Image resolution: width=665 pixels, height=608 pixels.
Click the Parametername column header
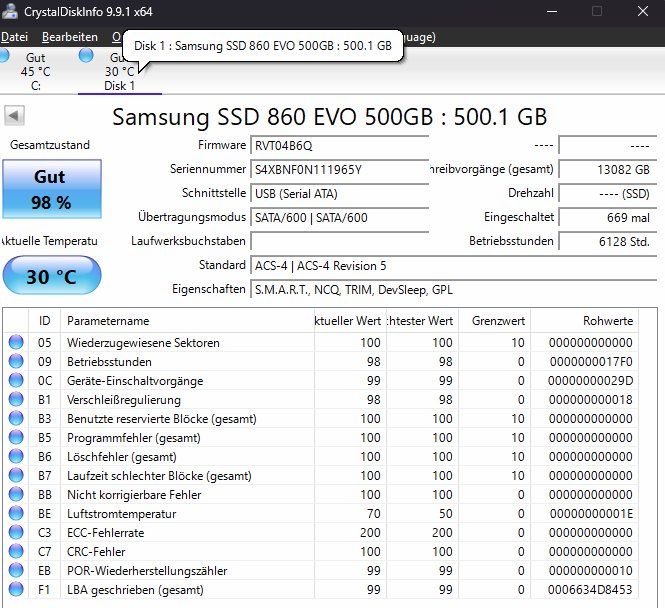(x=187, y=321)
